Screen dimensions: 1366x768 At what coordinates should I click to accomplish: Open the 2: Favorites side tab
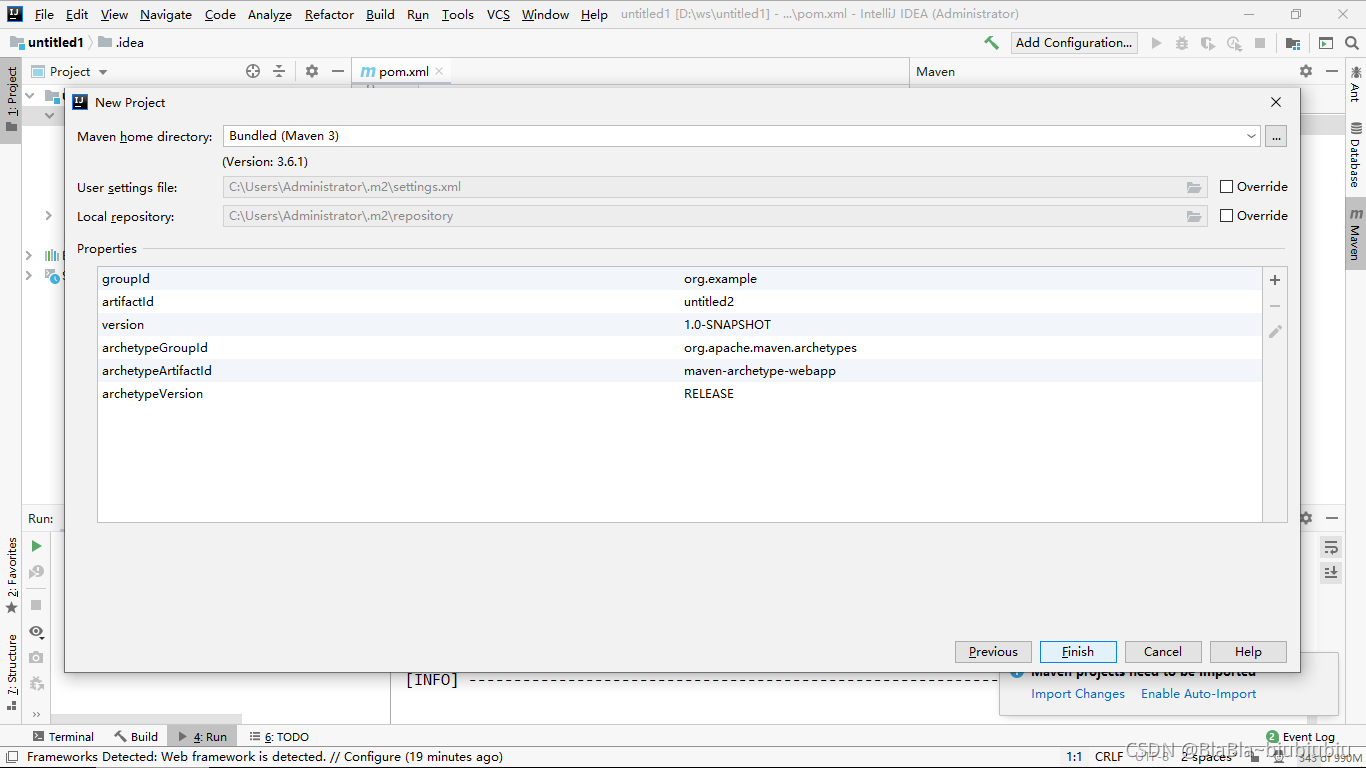click(11, 575)
